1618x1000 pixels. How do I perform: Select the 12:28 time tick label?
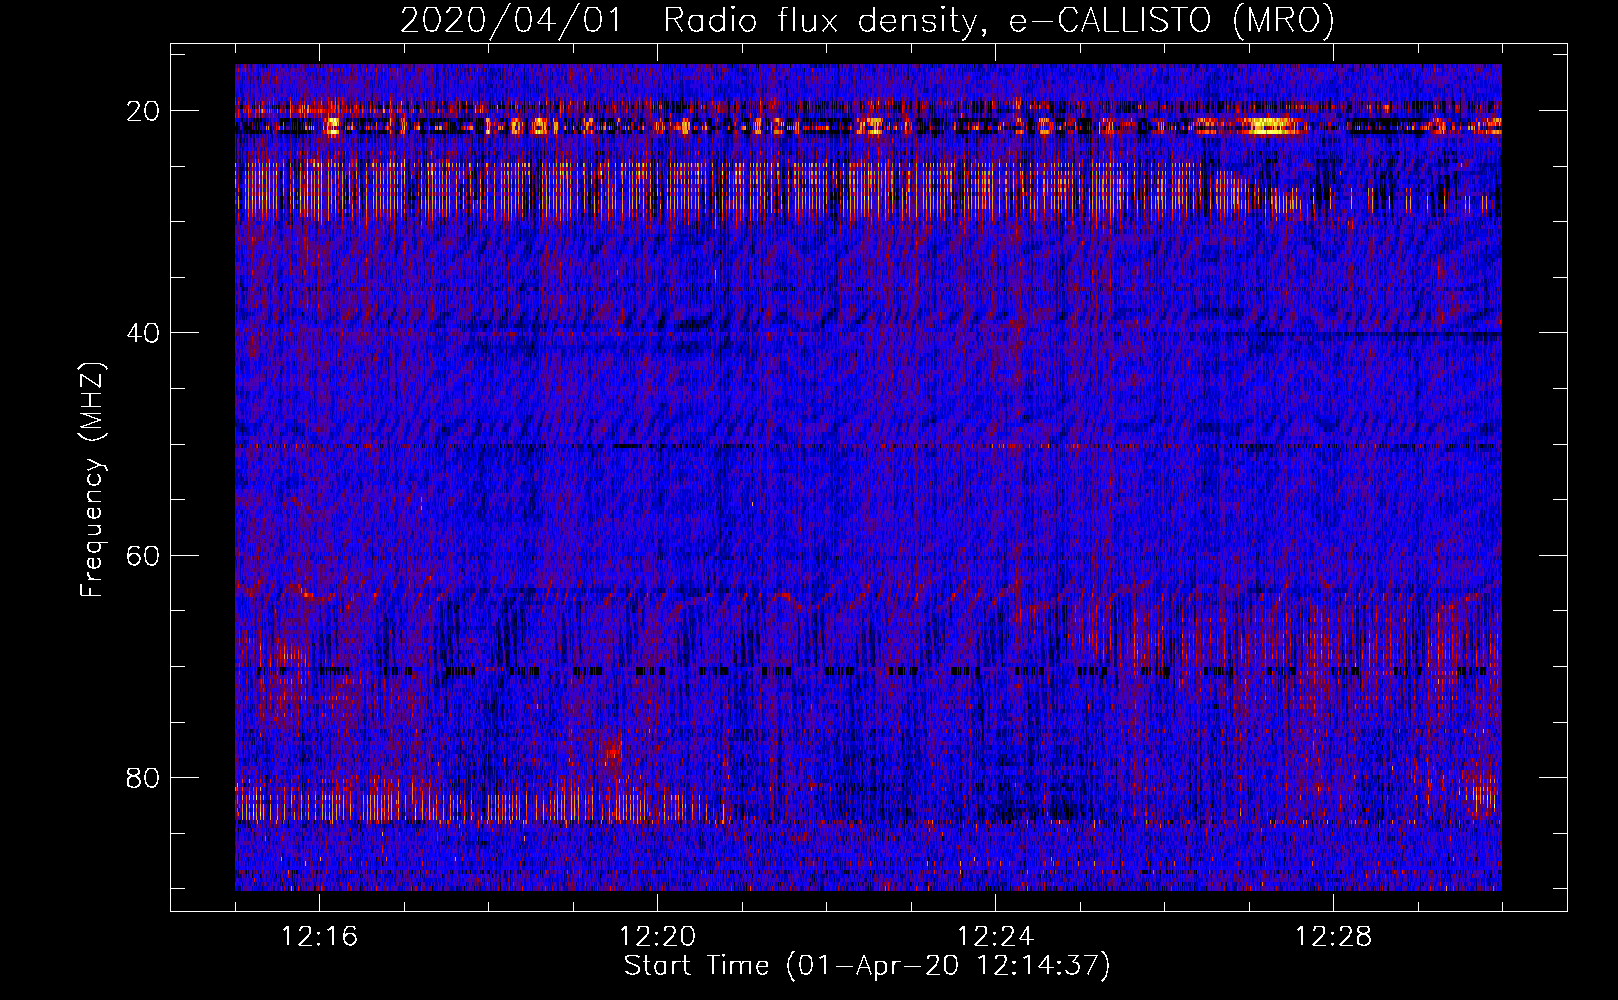point(1333,937)
